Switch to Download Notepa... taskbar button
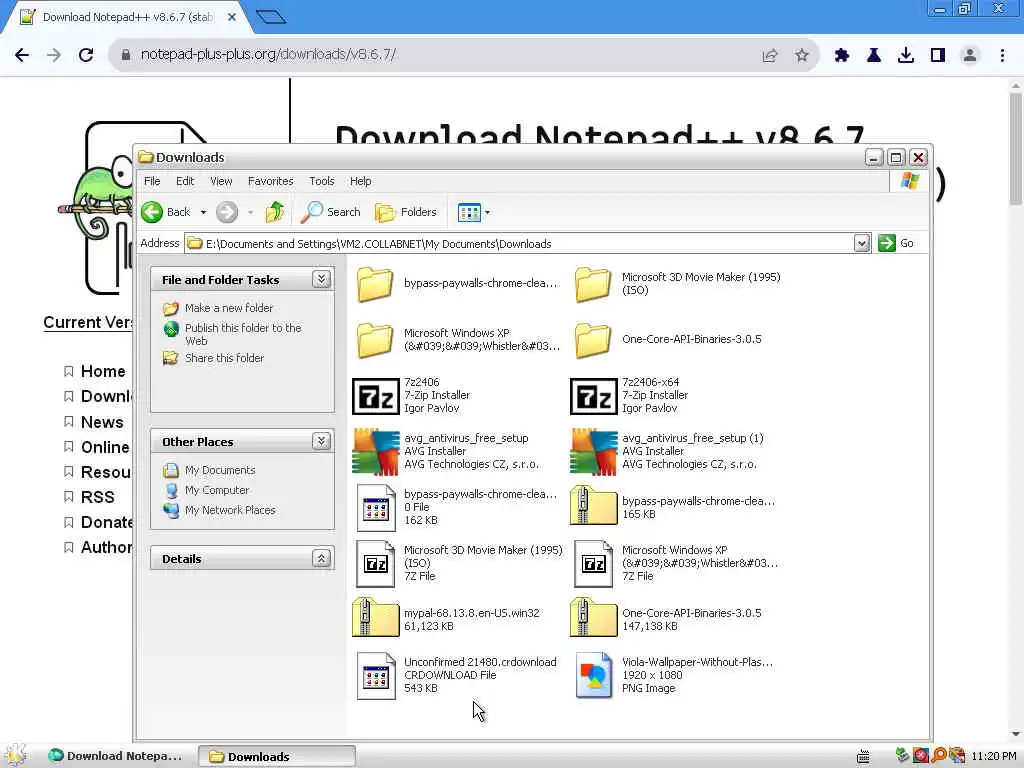 (119, 756)
